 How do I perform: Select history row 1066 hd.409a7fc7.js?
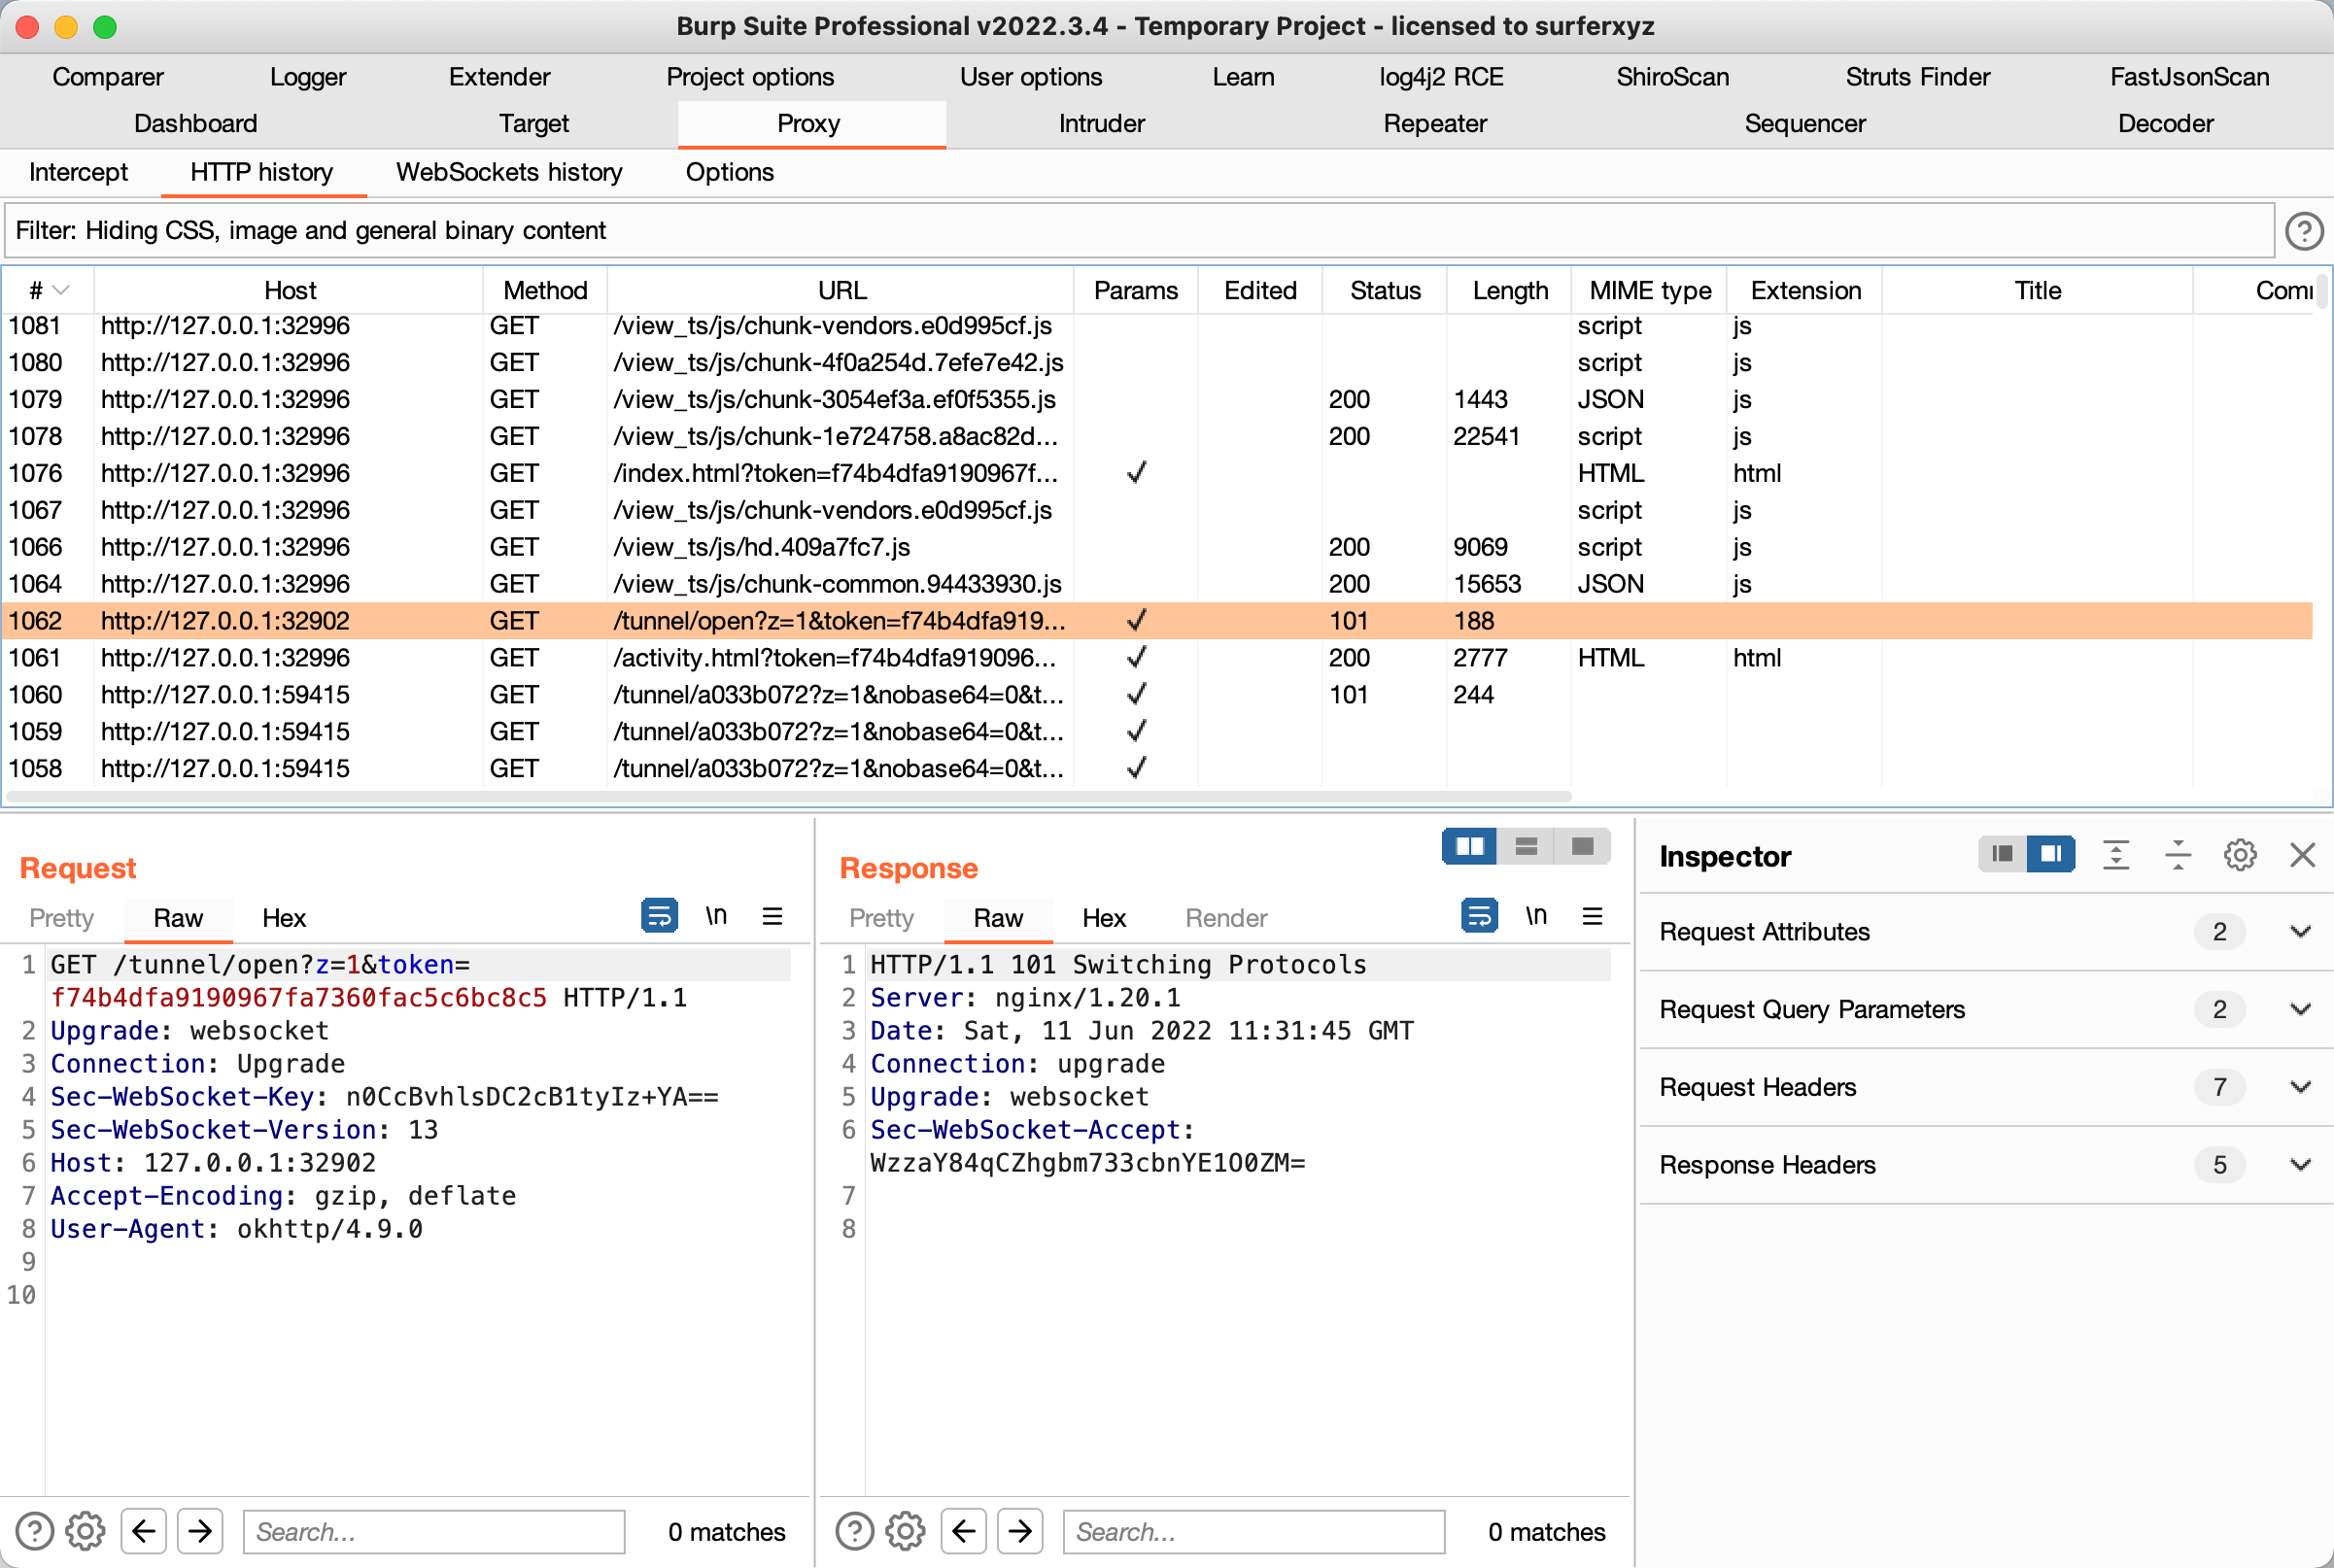click(x=1157, y=547)
